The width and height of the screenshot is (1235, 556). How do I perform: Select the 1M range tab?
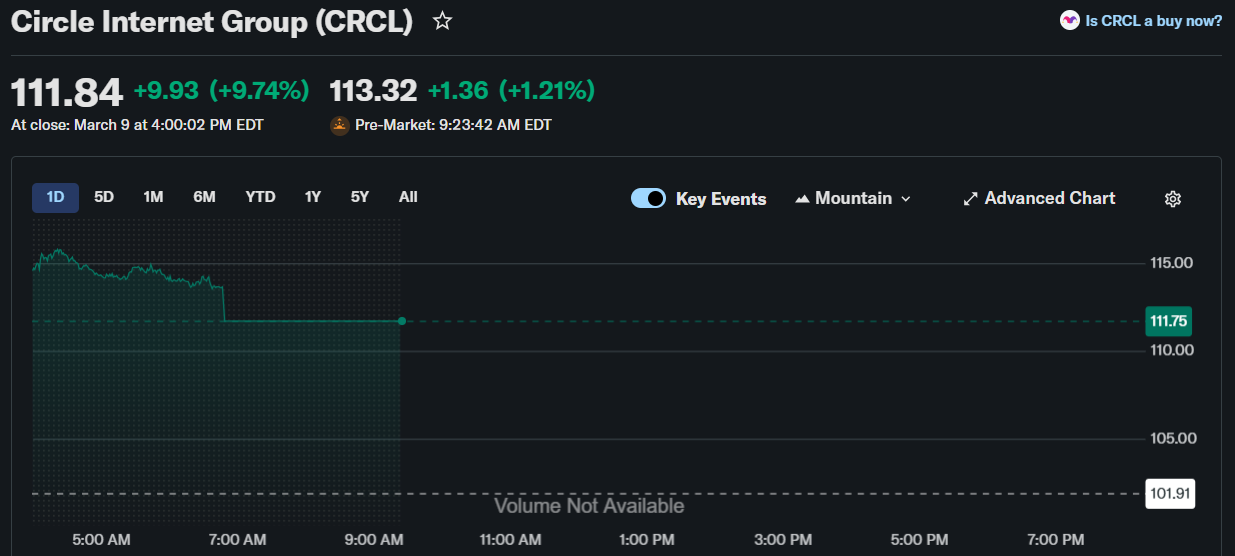coord(153,197)
